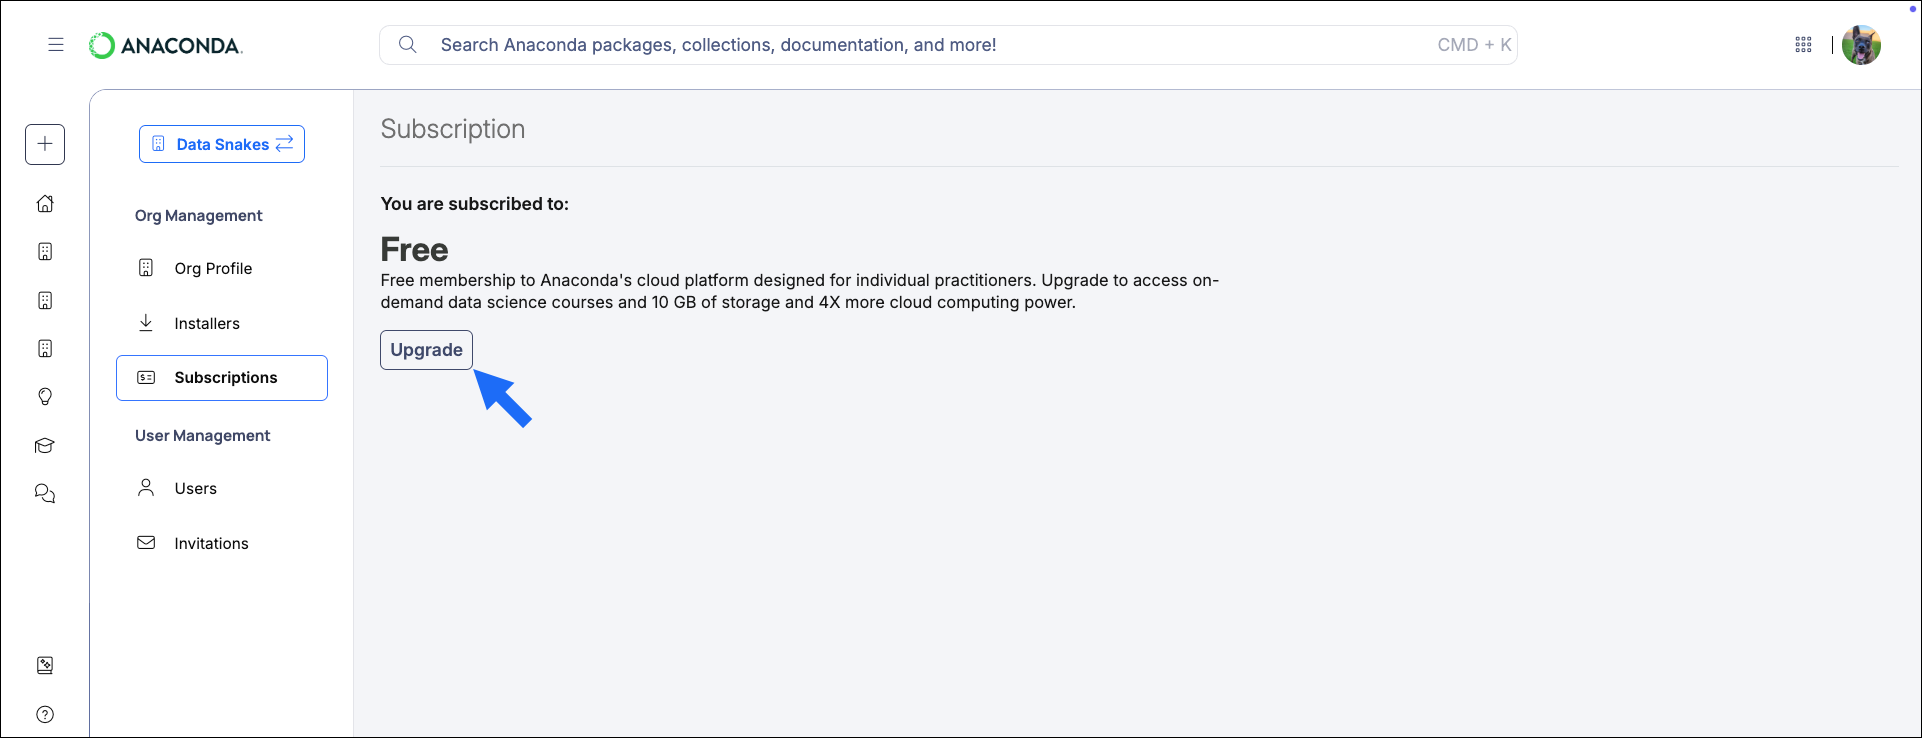This screenshot has height=738, width=1922.
Task: Open the user profile avatar menu
Action: click(1861, 45)
